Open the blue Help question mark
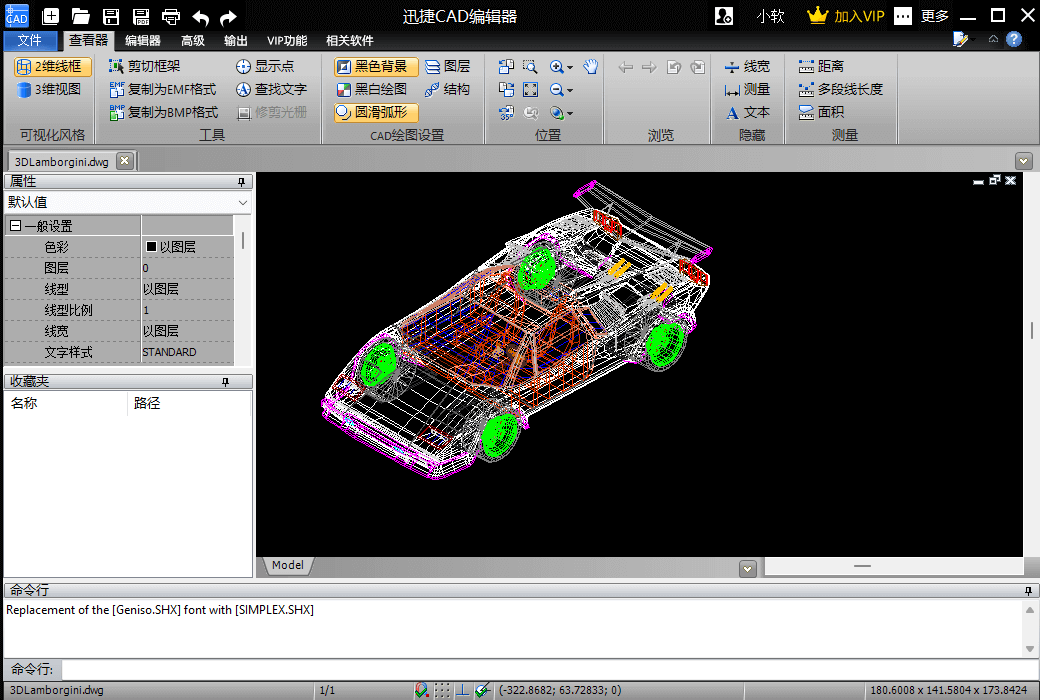Image resolution: width=1040 pixels, height=700 pixels. (x=1014, y=40)
